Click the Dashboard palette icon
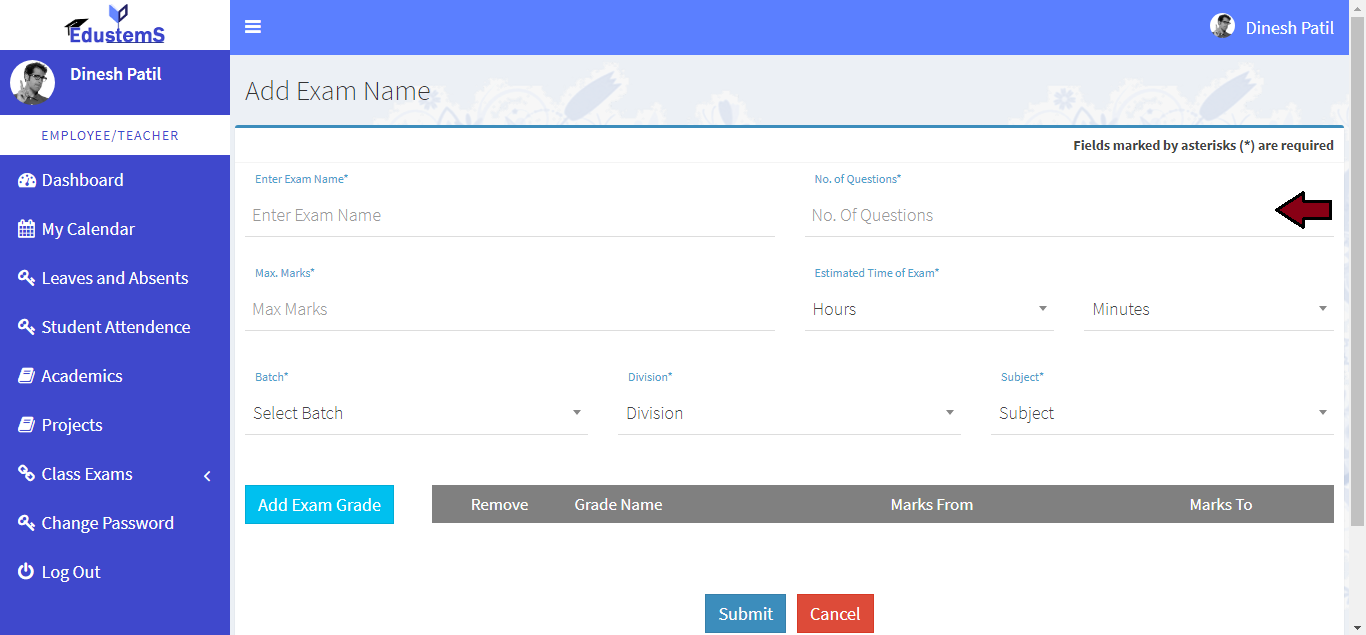Screen dimensions: 1366x635 tap(27, 181)
